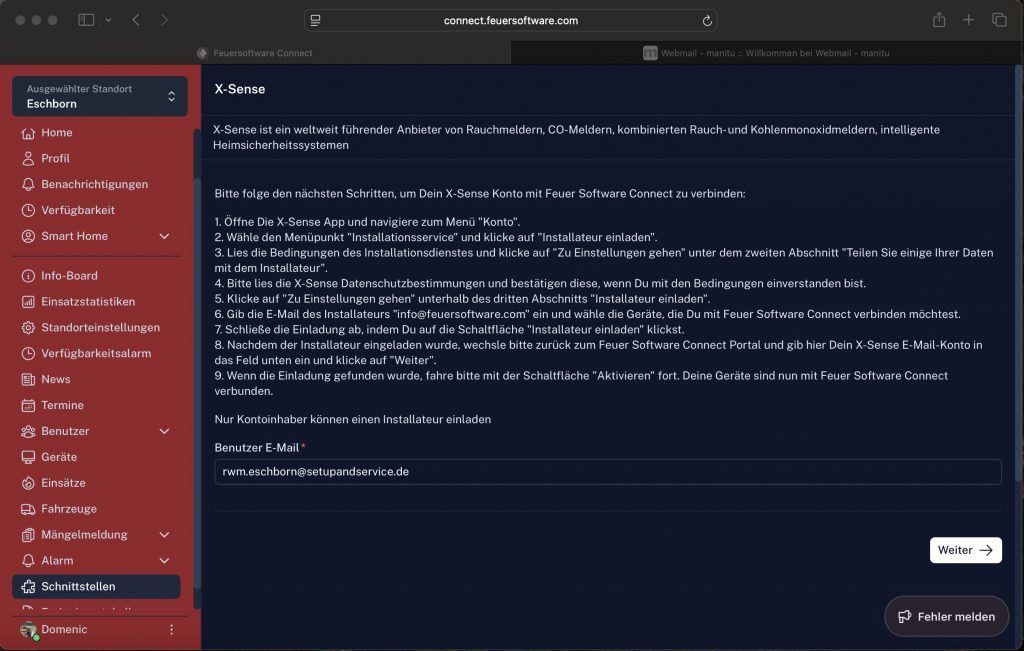Click the Verfügbarkeit clock icon
This screenshot has width=1024, height=651.
point(28,211)
